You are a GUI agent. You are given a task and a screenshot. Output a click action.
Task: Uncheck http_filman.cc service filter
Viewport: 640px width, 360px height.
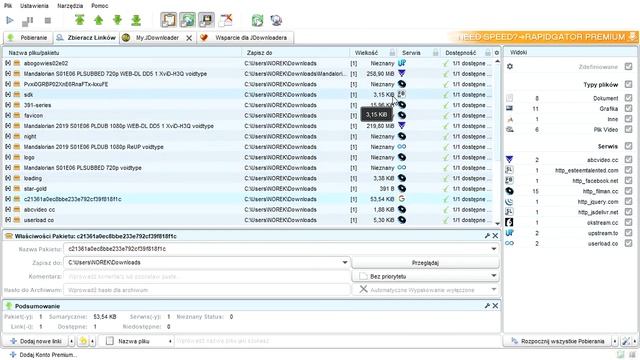coord(628,191)
